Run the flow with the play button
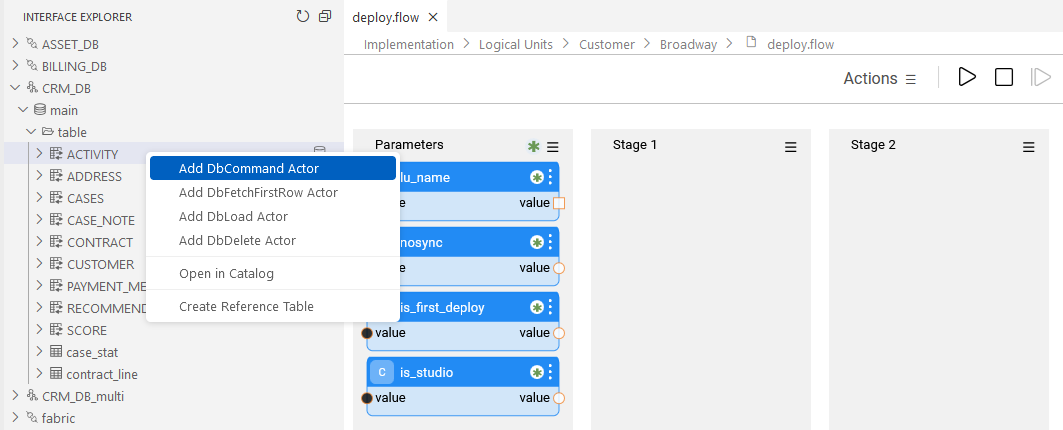This screenshot has height=430, width=1063. (x=967, y=77)
